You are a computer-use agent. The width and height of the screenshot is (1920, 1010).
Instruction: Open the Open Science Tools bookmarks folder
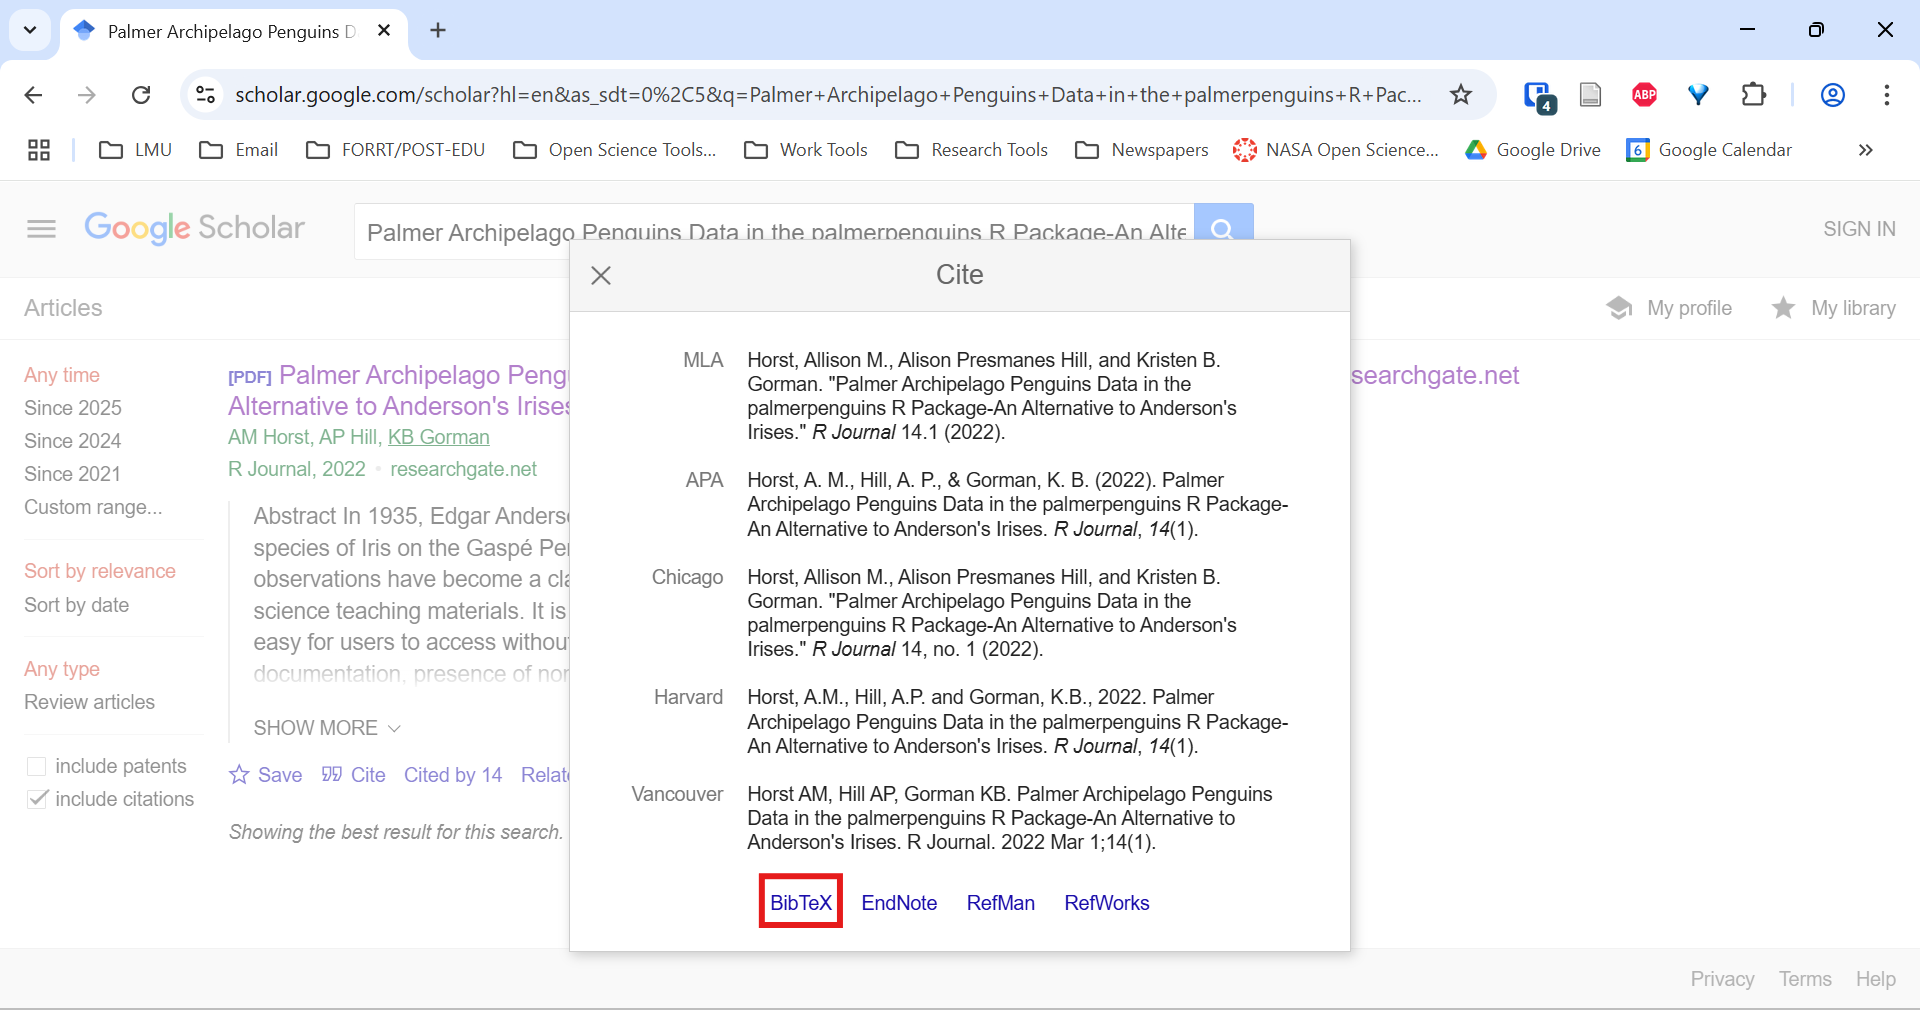pos(614,150)
